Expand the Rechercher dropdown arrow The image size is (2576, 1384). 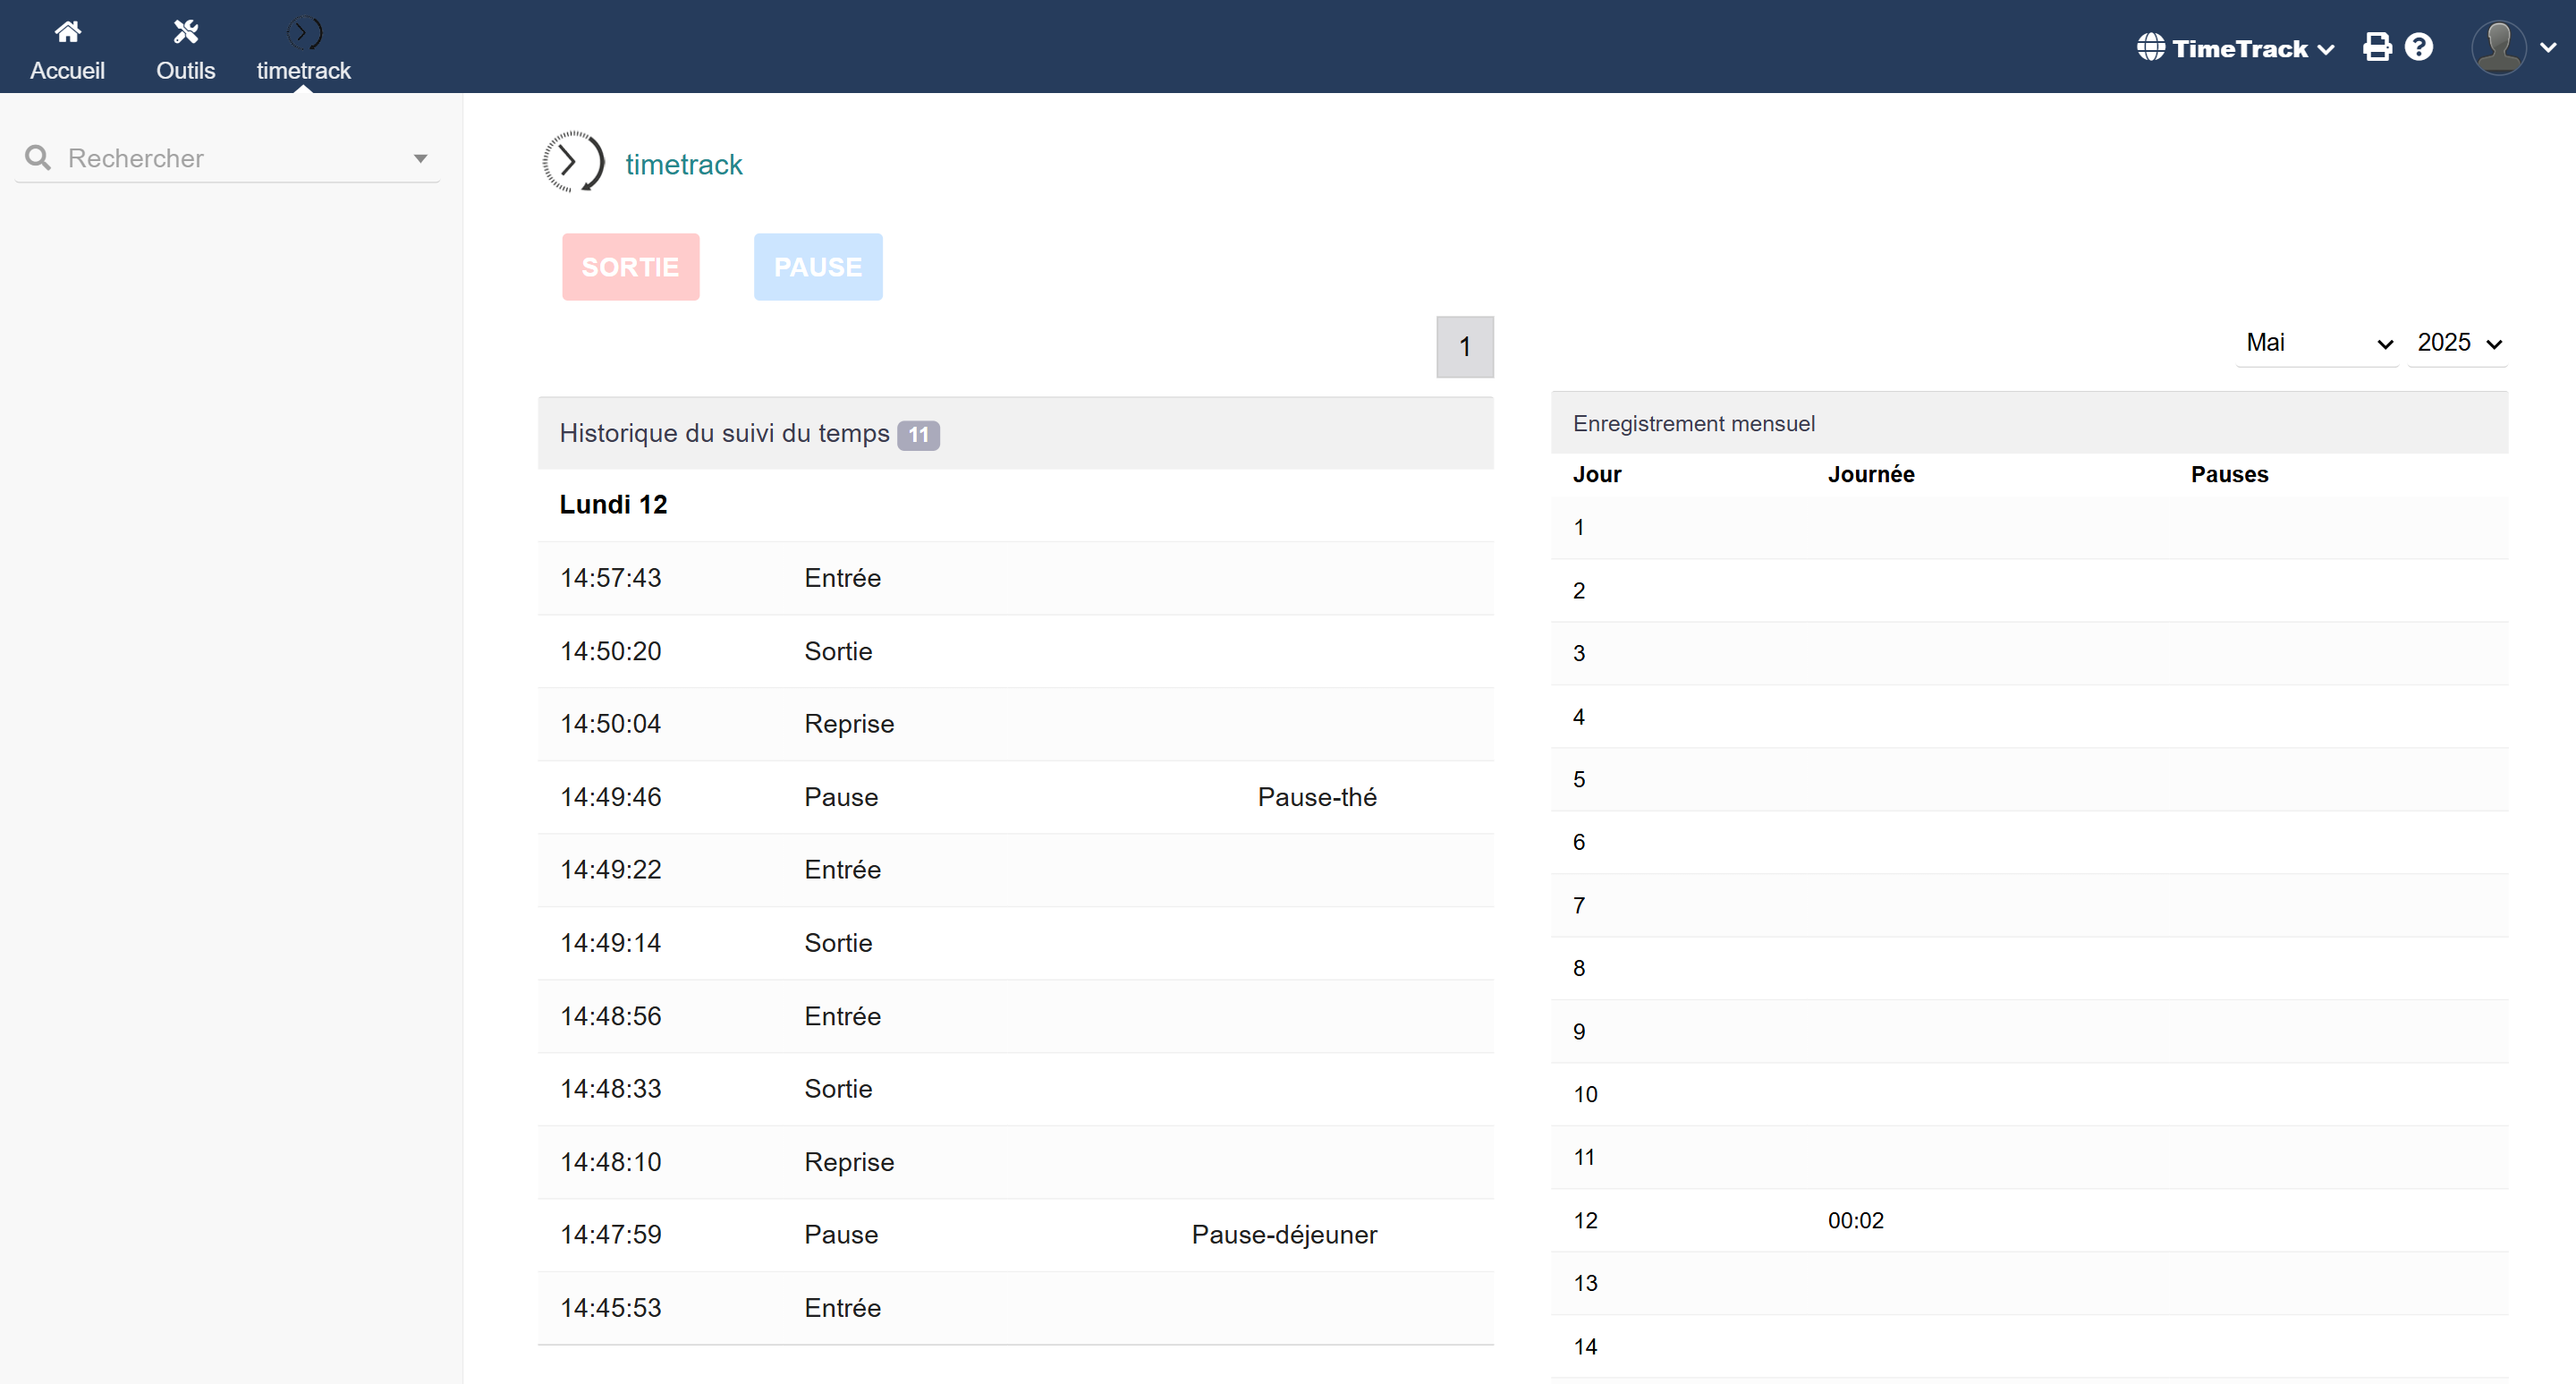(x=420, y=158)
